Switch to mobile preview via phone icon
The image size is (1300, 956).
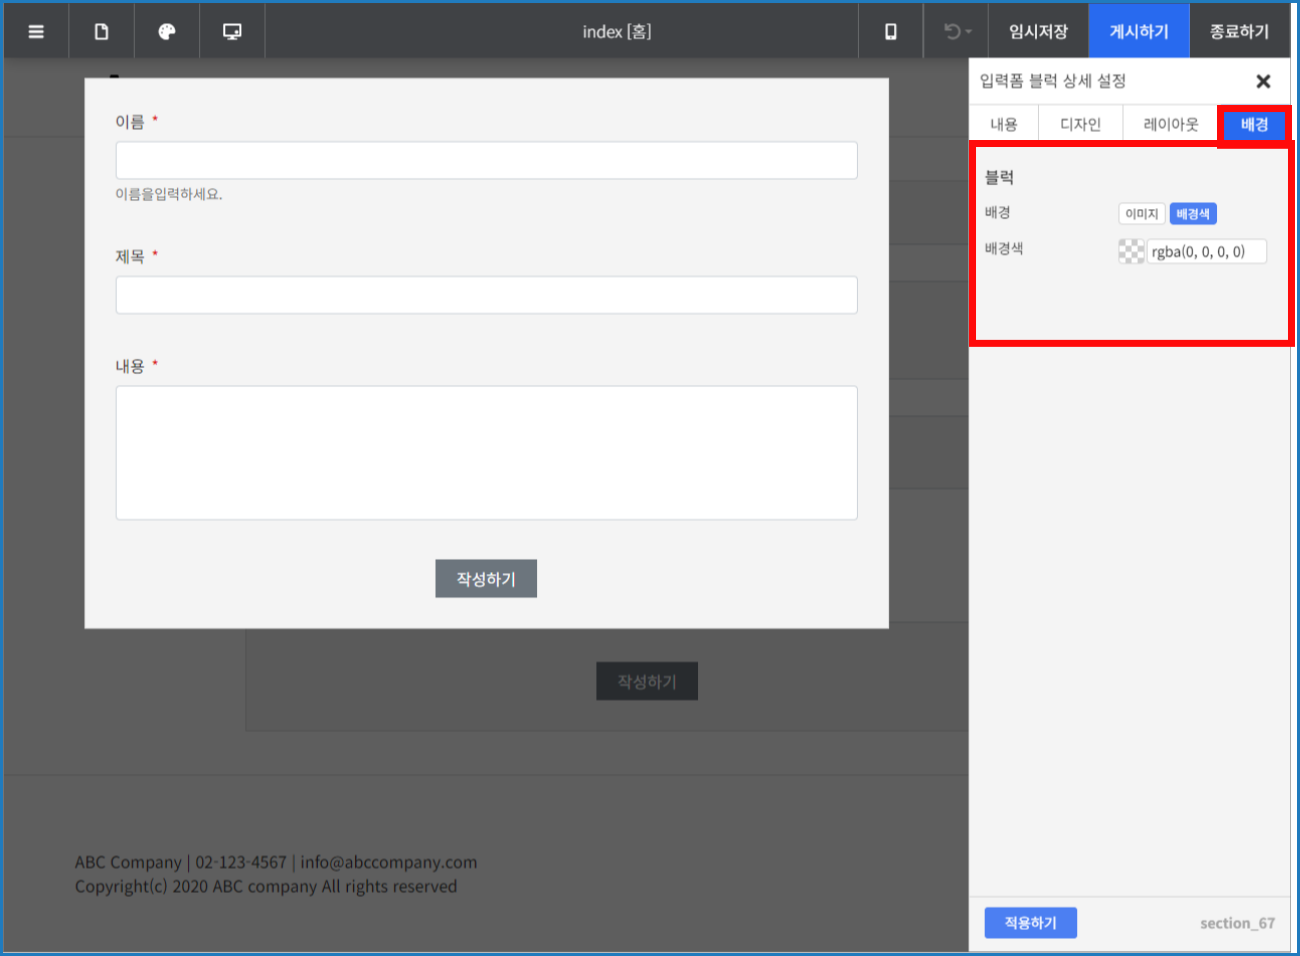click(889, 30)
